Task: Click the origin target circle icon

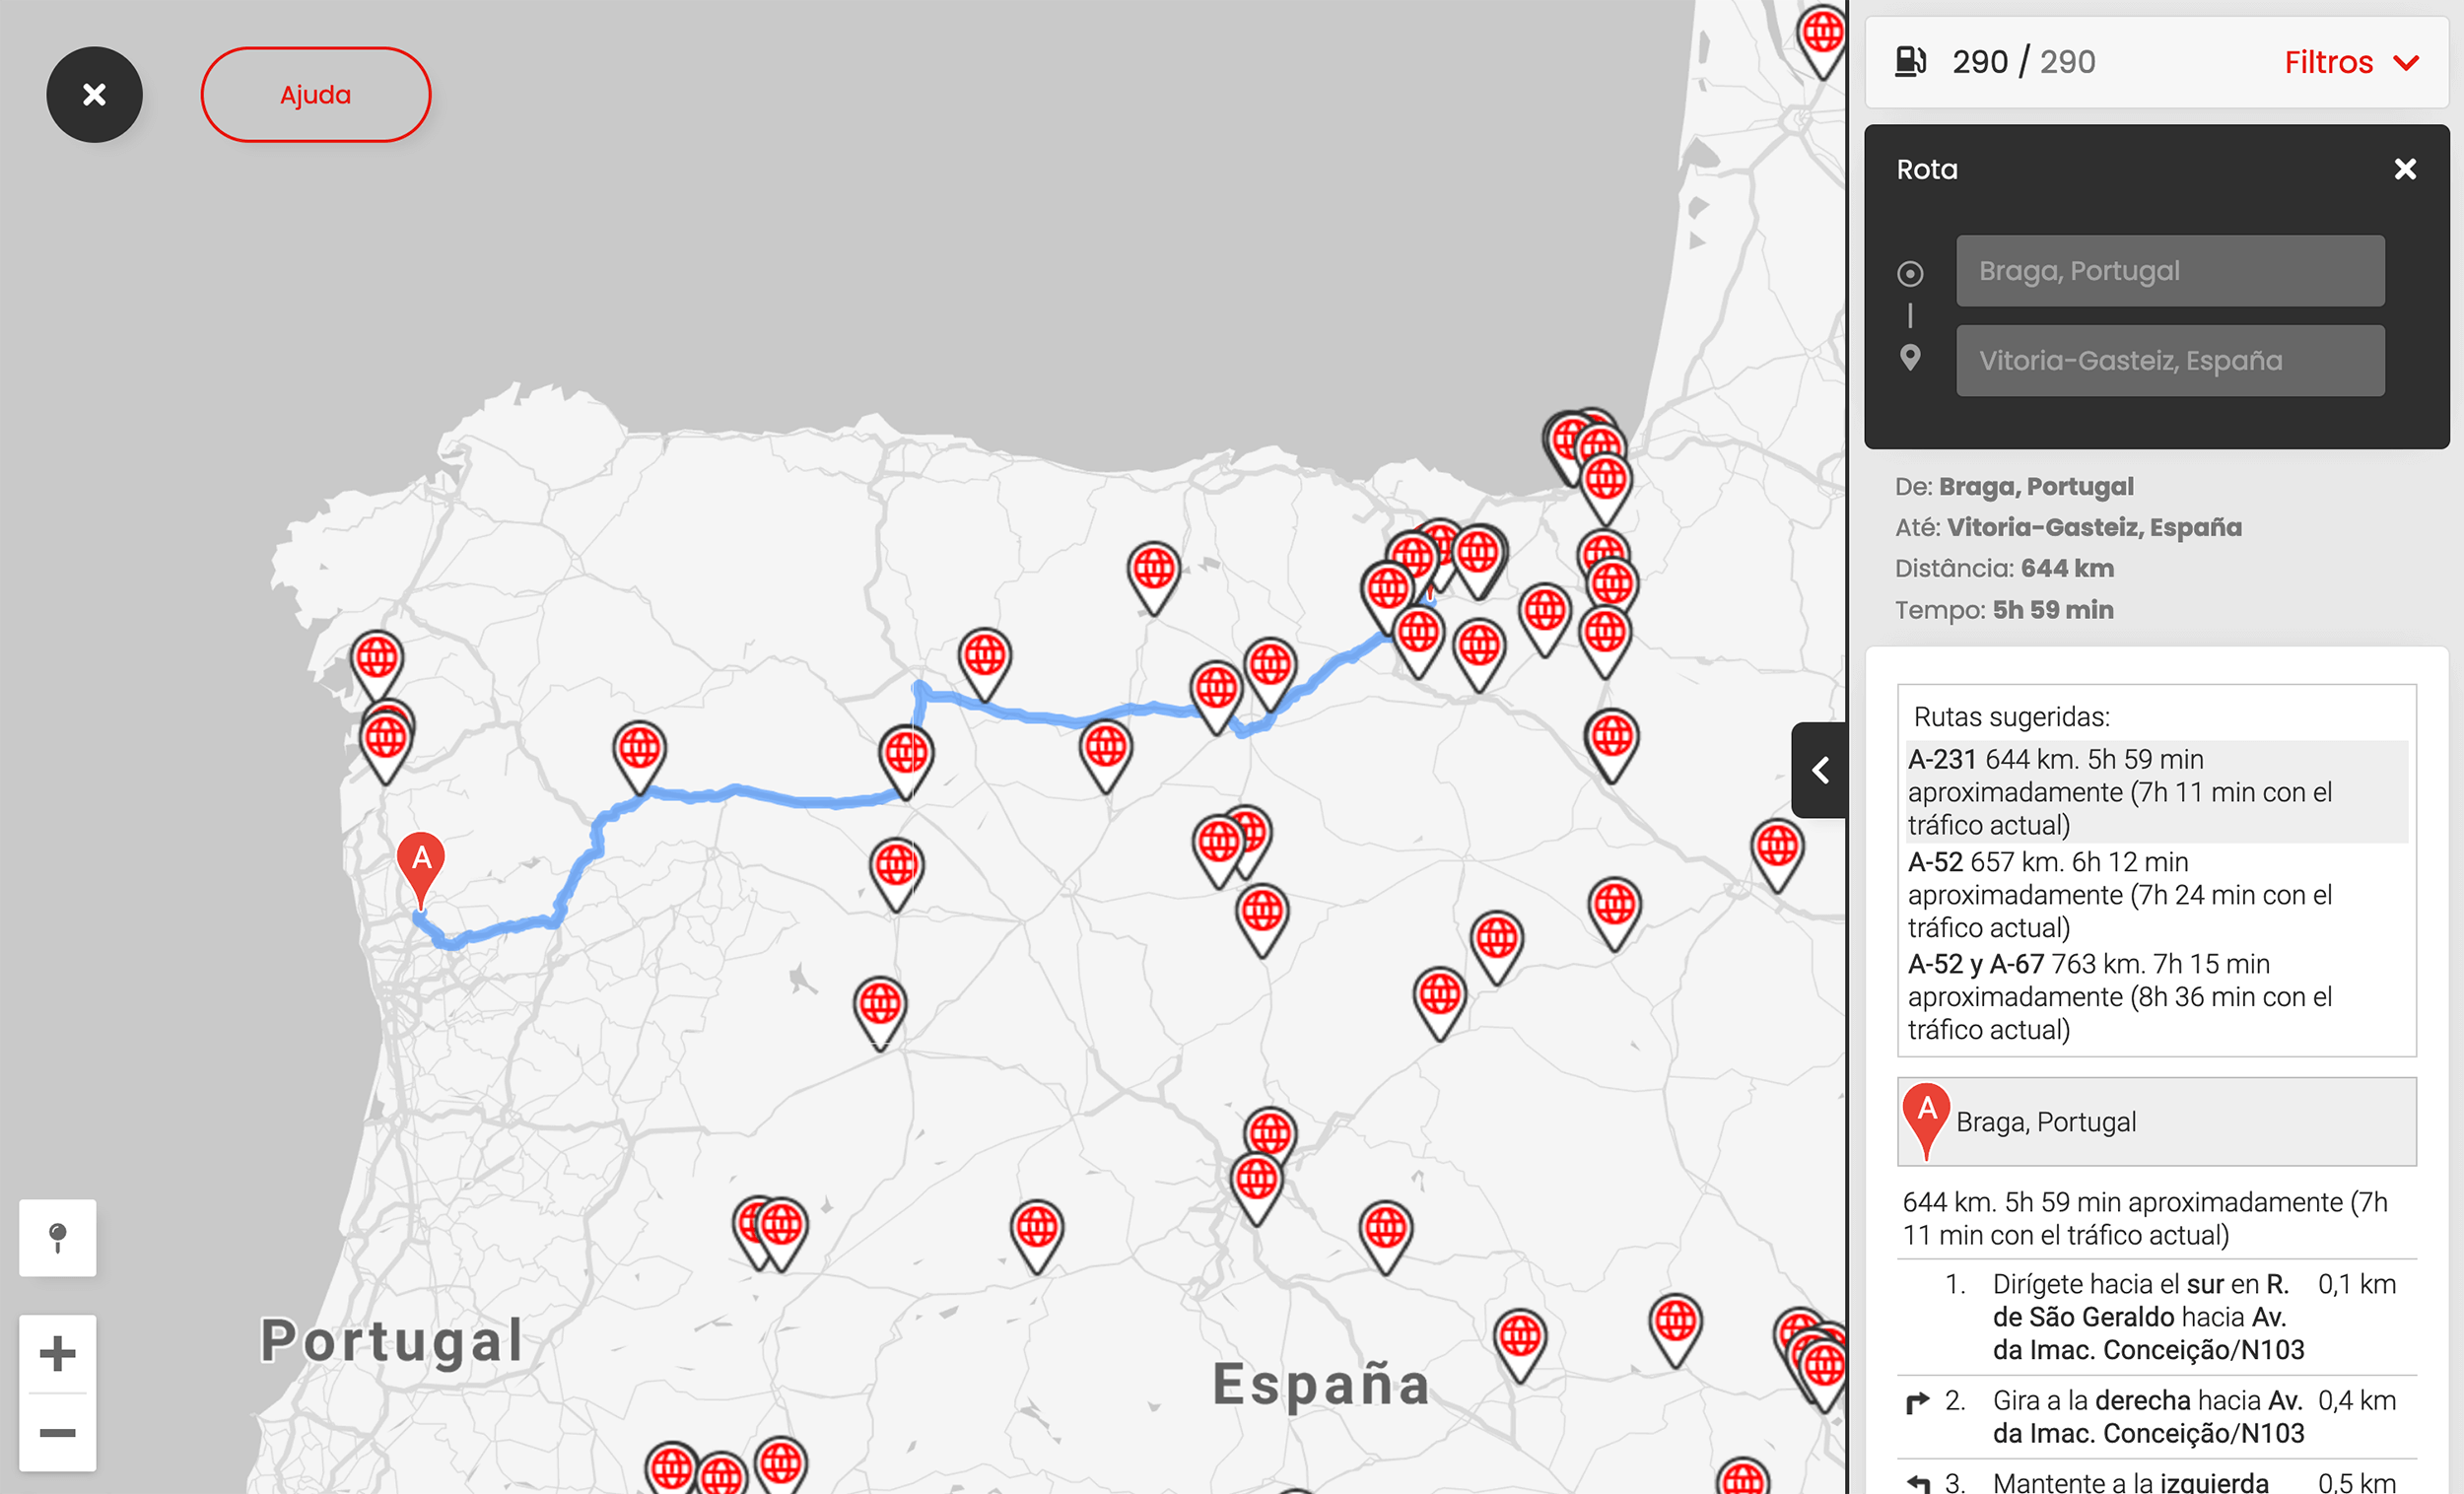Action: pyautogui.click(x=1910, y=273)
